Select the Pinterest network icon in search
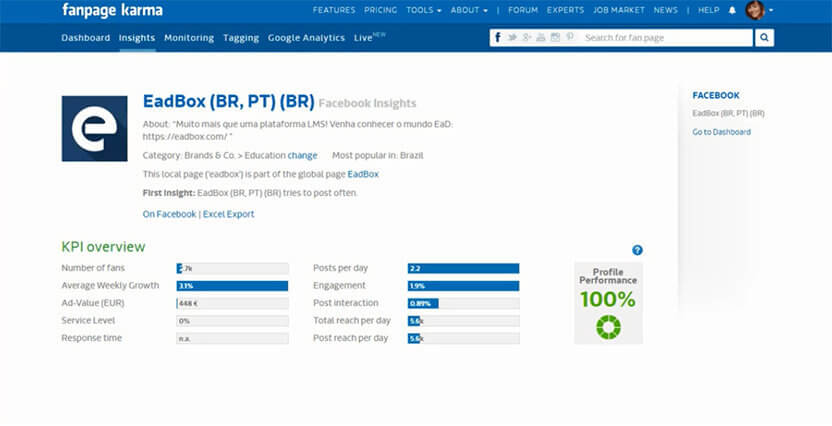 pyautogui.click(x=570, y=37)
